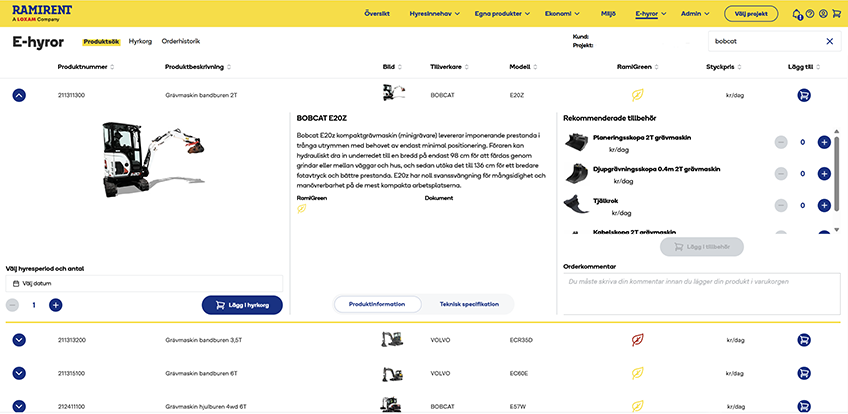Viewport: 848px width, 414px height.
Task: Collapse the expanded Bobcat E20Z row
Action: pyautogui.click(x=19, y=95)
